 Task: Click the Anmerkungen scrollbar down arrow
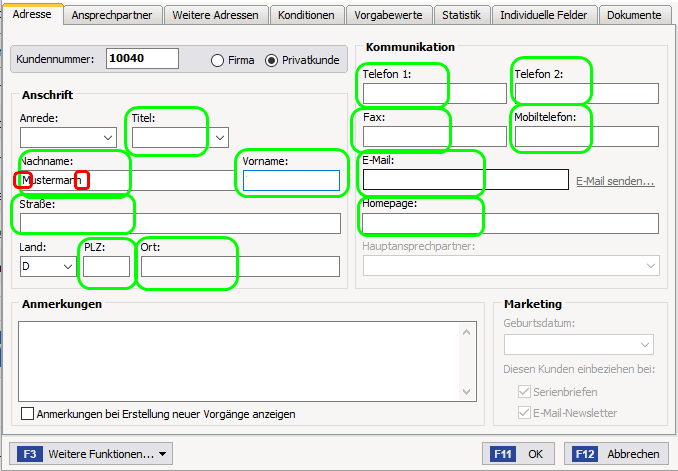point(467,392)
